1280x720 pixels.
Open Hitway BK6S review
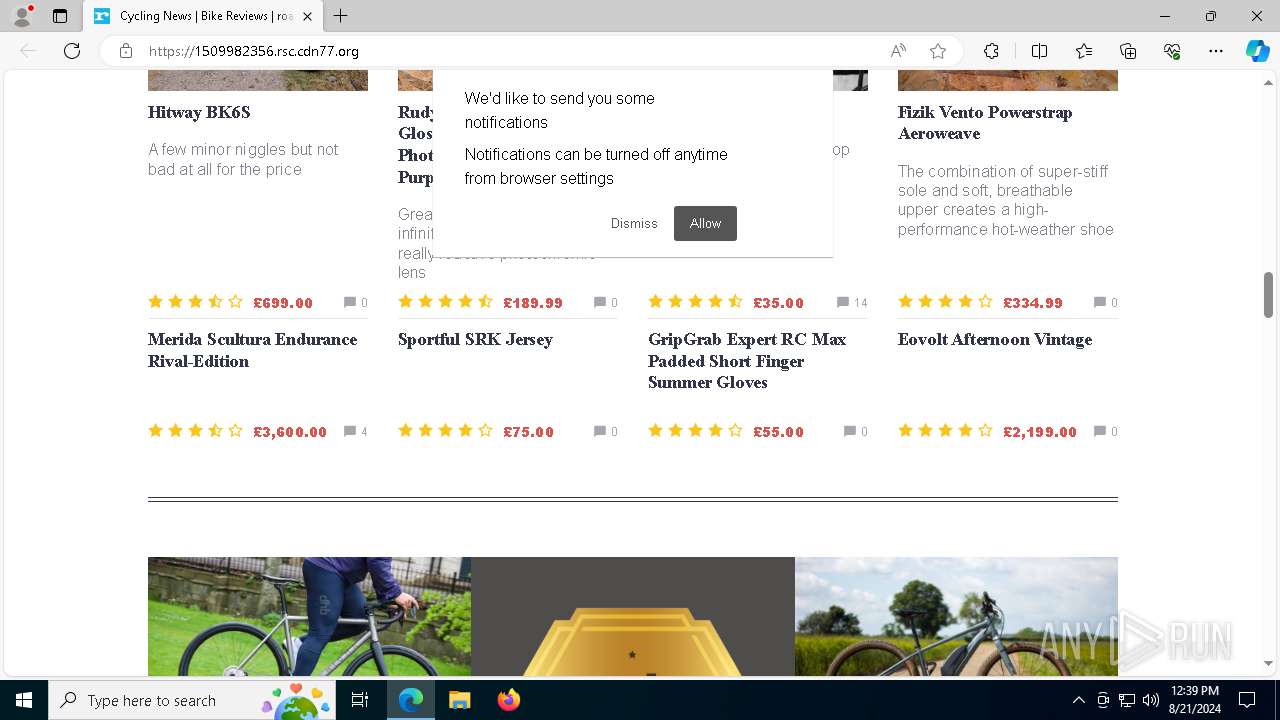pyautogui.click(x=199, y=112)
